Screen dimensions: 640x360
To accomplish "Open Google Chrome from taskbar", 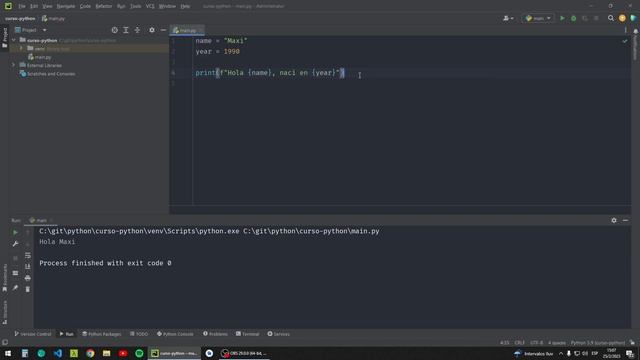I will click(x=90, y=353).
